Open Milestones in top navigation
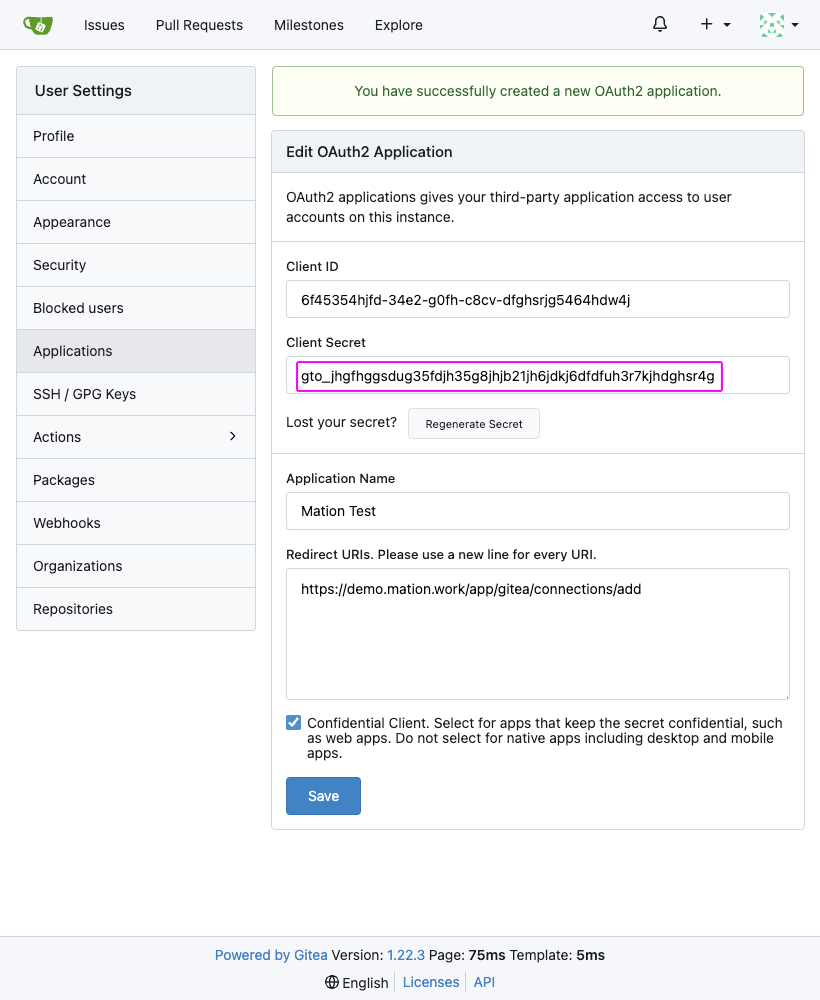The image size is (820, 1000). [309, 25]
